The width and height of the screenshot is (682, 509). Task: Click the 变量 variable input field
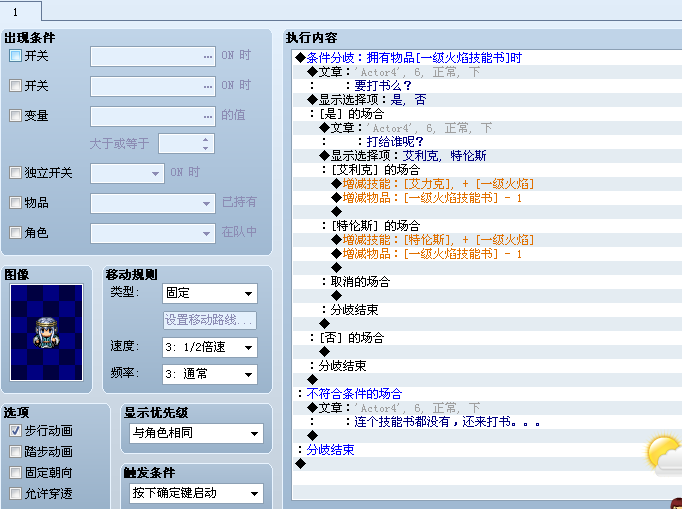click(x=153, y=117)
